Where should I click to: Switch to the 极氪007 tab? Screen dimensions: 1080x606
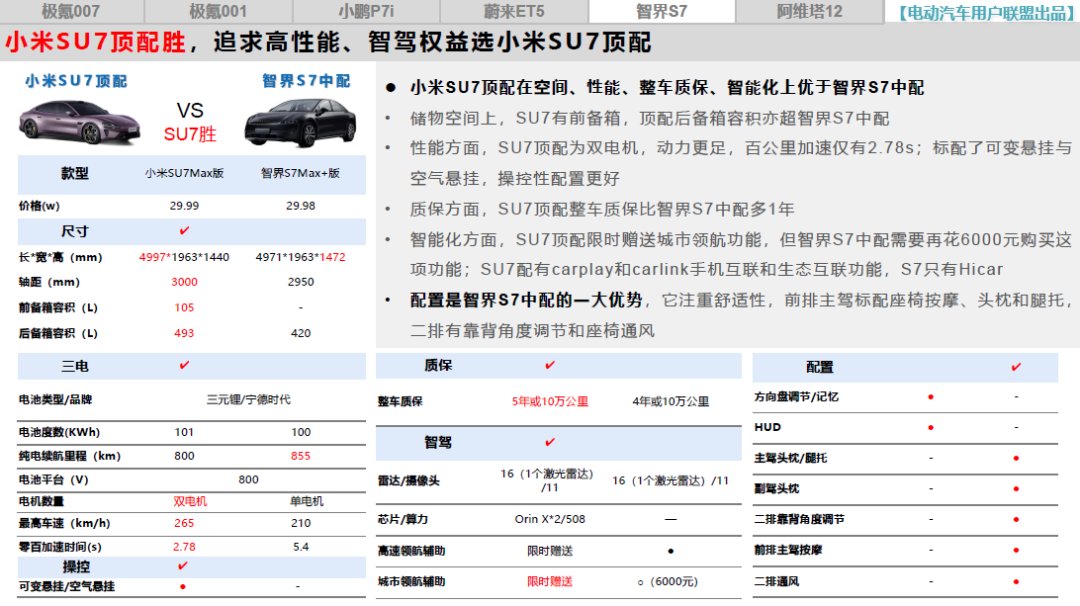pyautogui.click(x=71, y=11)
